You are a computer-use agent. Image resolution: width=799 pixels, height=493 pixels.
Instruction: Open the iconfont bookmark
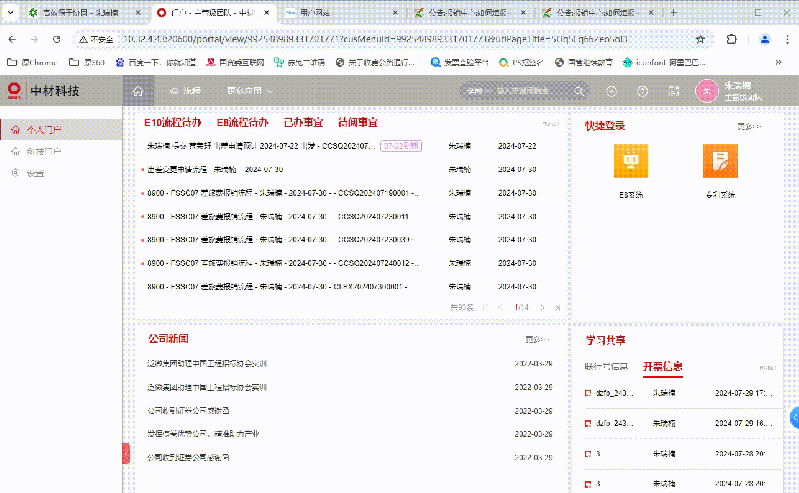pos(664,62)
